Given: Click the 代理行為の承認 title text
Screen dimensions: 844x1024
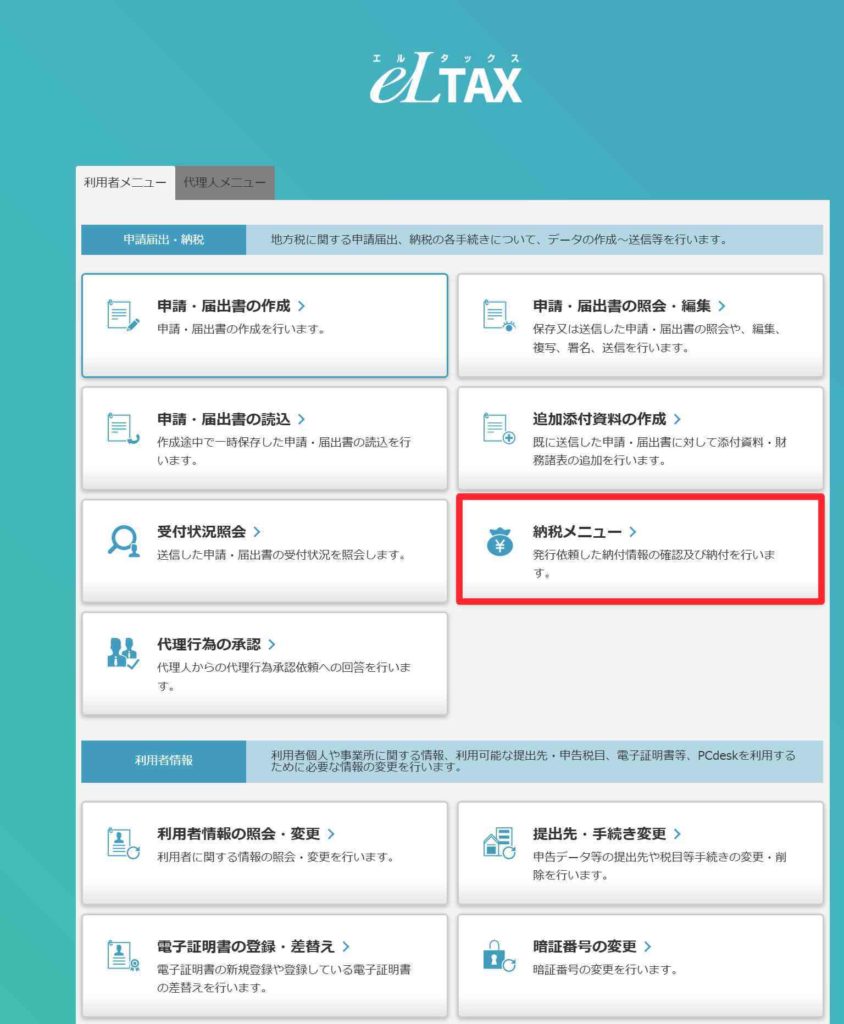Looking at the screenshot, I should tap(210, 645).
